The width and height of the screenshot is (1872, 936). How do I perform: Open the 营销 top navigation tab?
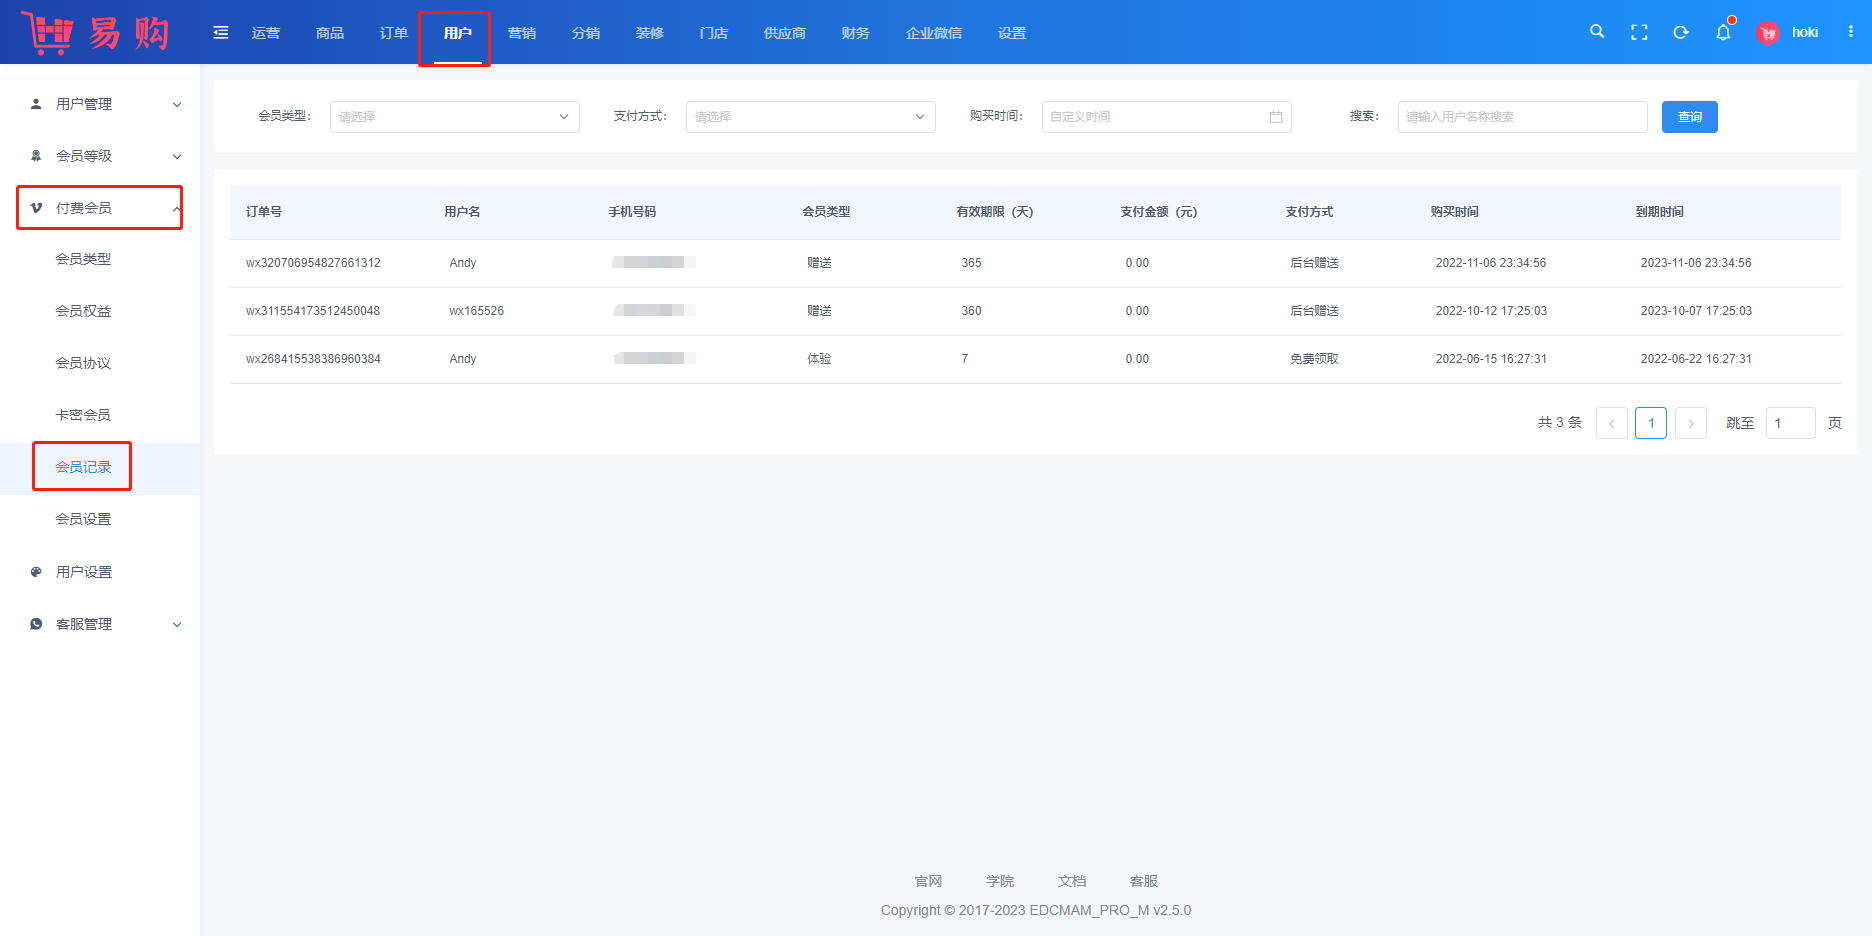tap(521, 33)
